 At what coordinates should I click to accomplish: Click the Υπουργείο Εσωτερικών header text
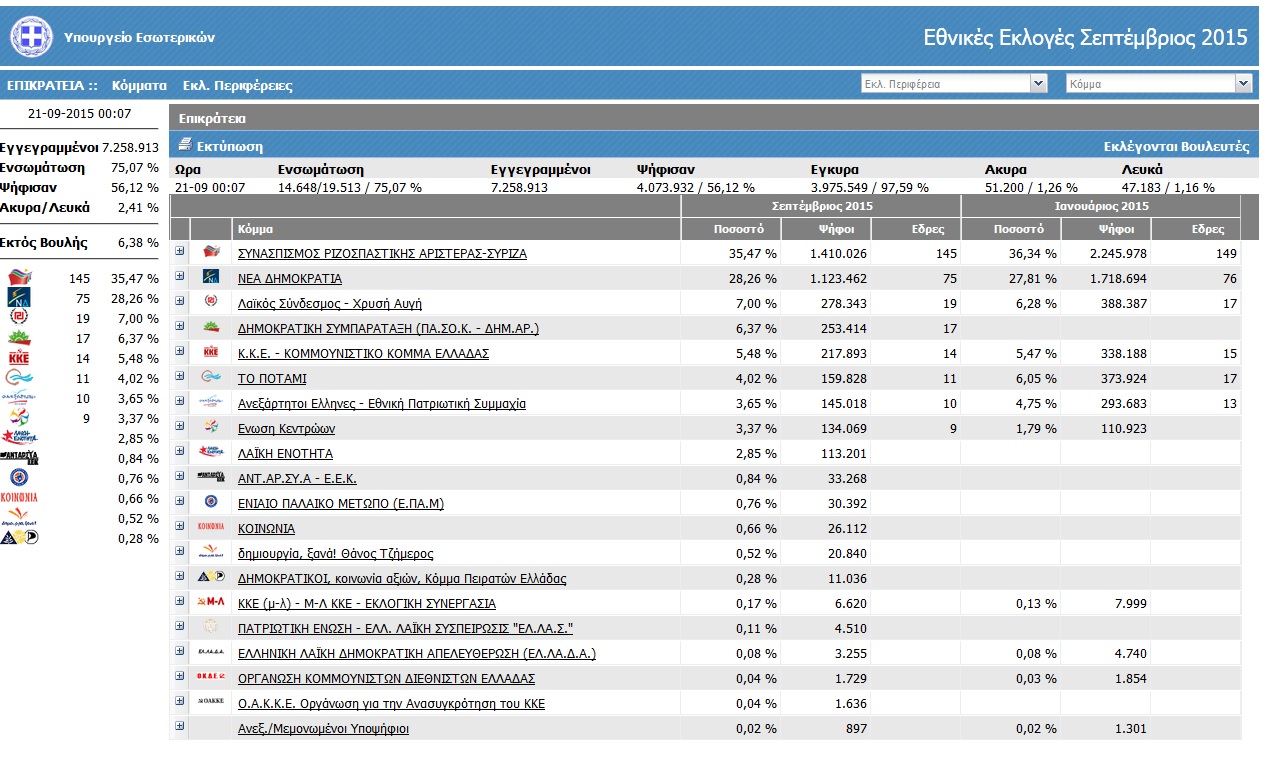pyautogui.click(x=139, y=38)
